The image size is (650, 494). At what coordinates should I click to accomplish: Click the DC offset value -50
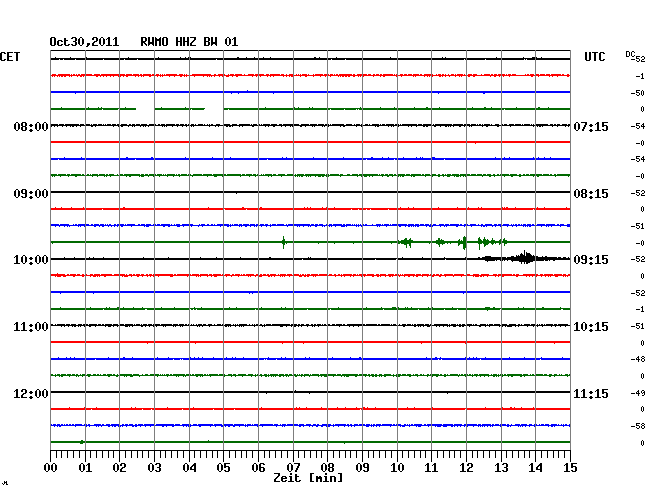(638, 93)
